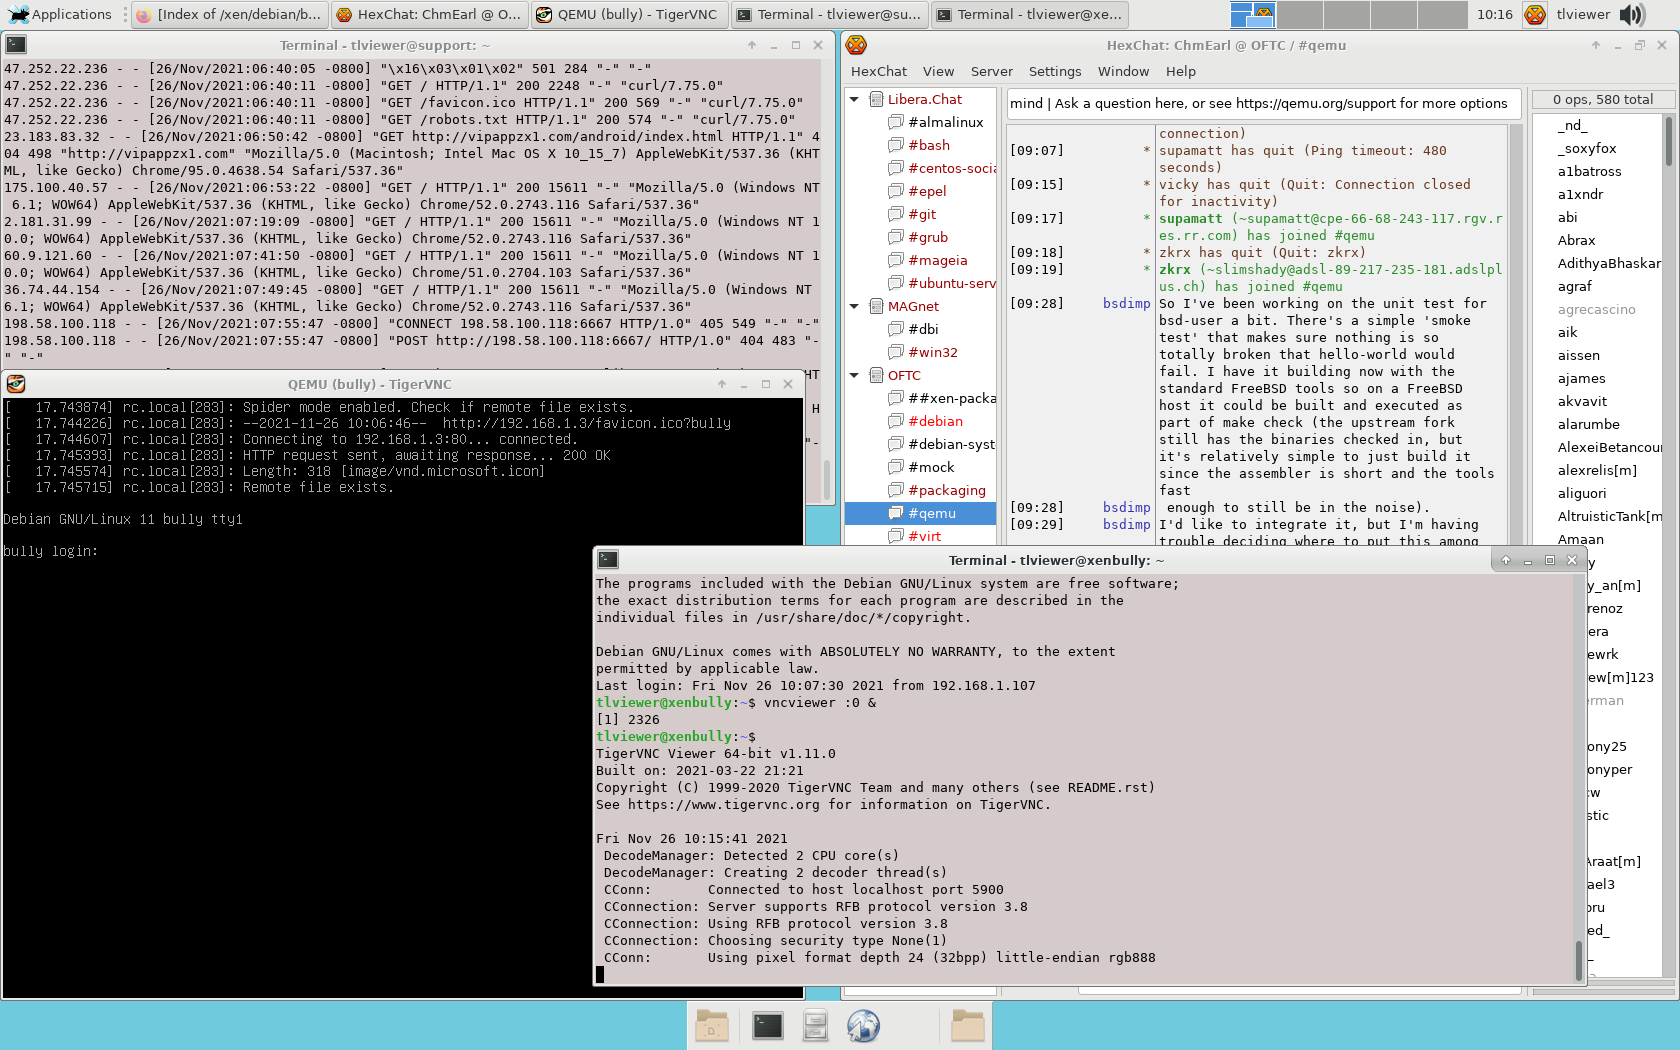Select the MAGnet server entry
The width and height of the screenshot is (1680, 1050).
913,306
